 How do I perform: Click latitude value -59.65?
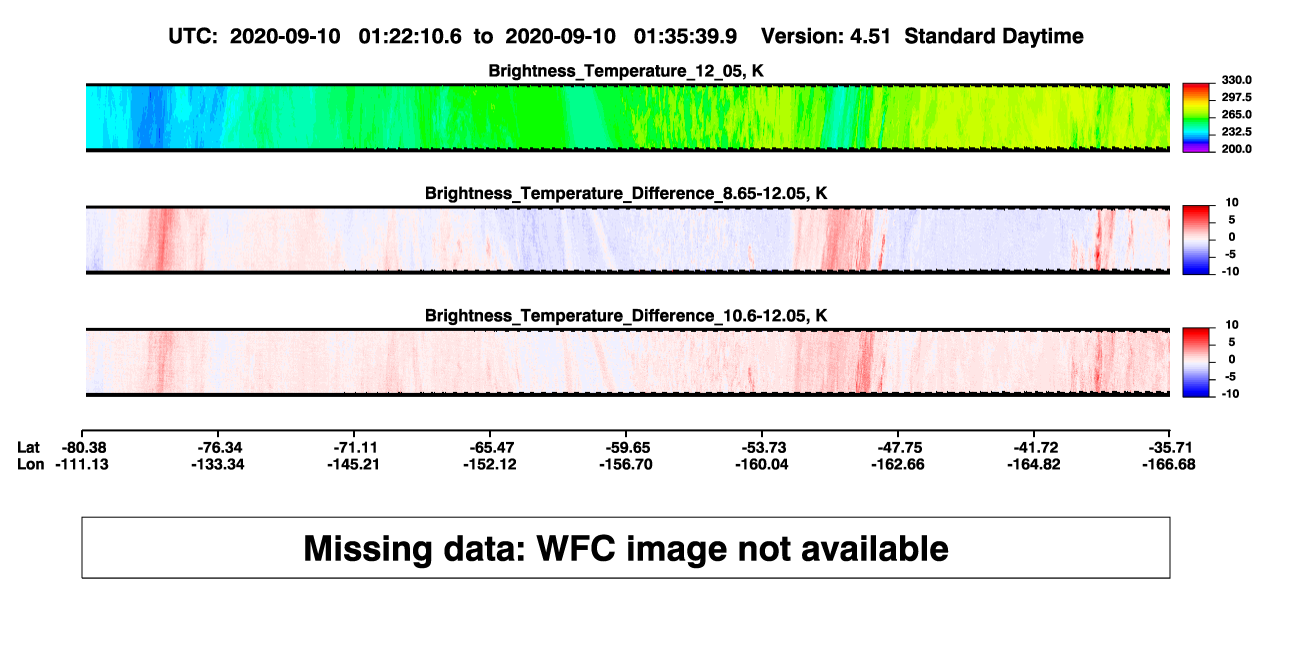pos(628,447)
